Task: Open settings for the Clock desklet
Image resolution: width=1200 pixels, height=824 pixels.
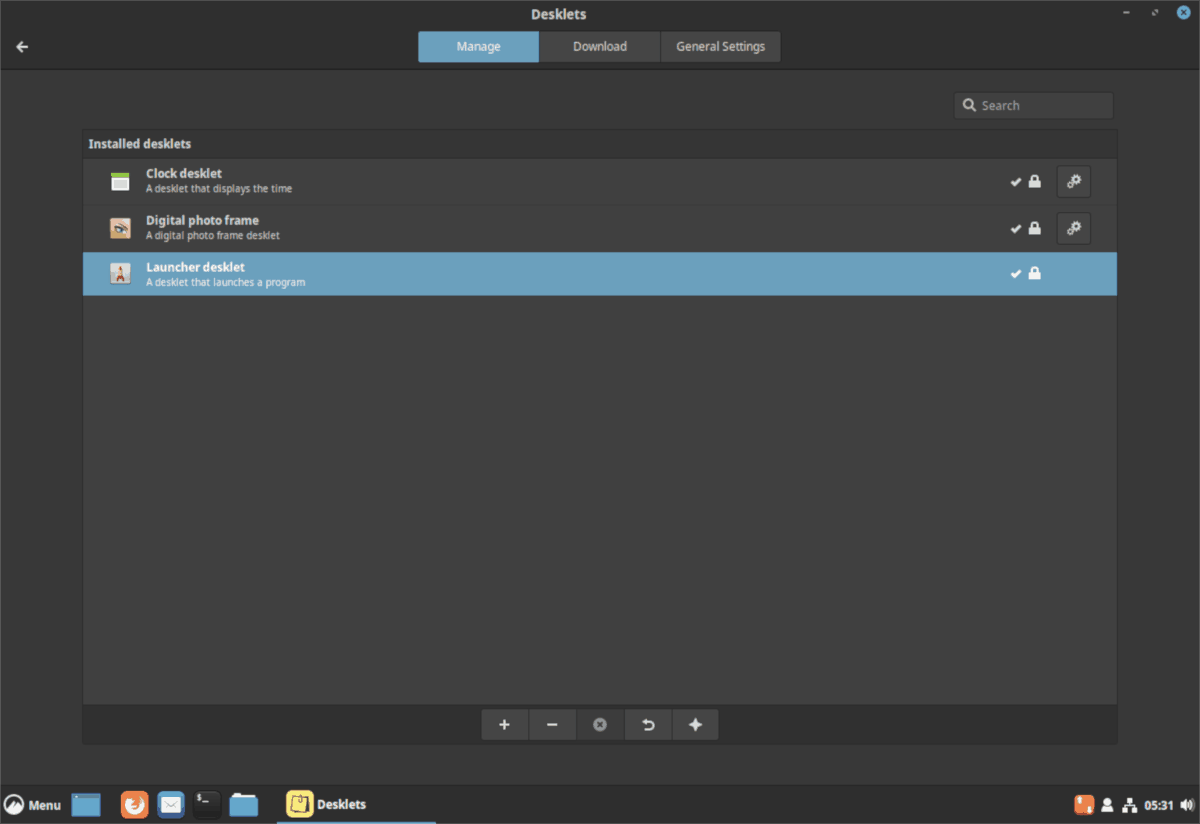Action: [1073, 181]
